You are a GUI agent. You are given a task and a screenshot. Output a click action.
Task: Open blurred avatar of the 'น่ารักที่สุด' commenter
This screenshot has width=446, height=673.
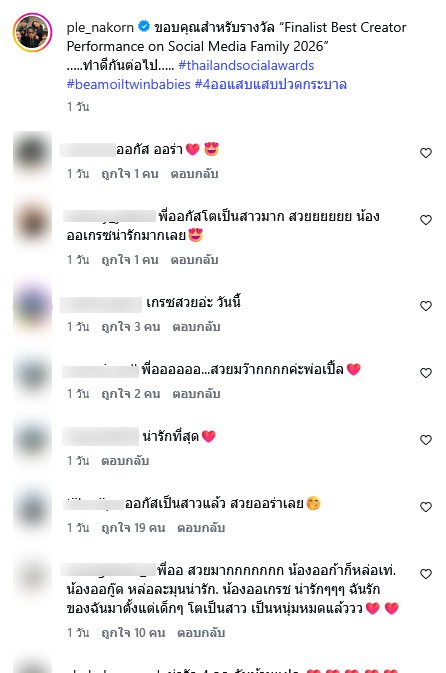coord(32,440)
